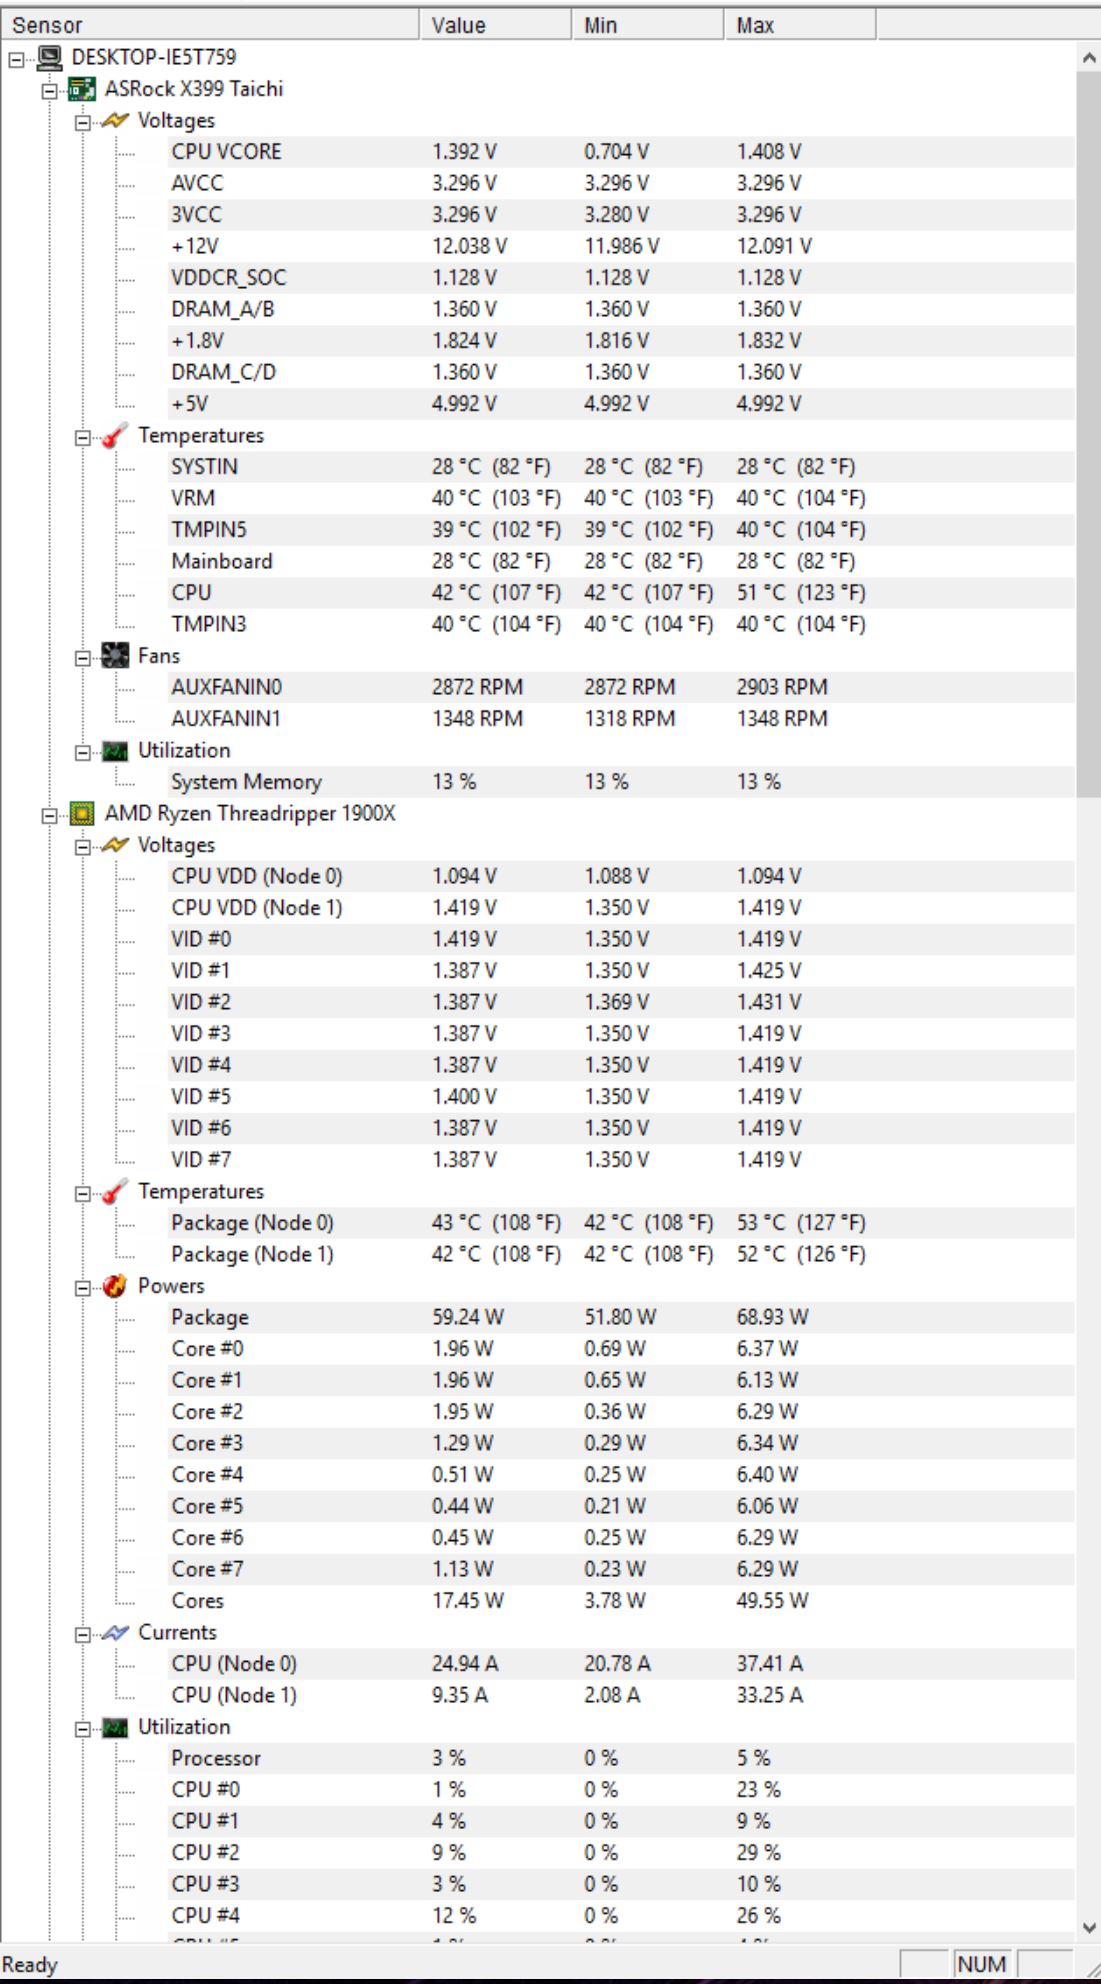Select the CPU VCORE voltage row

click(x=622, y=152)
